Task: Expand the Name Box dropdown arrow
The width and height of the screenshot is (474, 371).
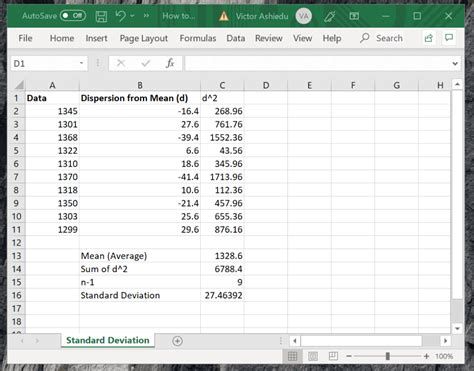Action: (81, 63)
